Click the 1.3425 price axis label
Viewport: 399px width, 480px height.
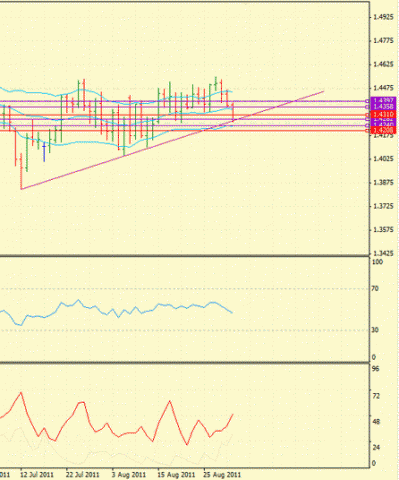[384, 254]
